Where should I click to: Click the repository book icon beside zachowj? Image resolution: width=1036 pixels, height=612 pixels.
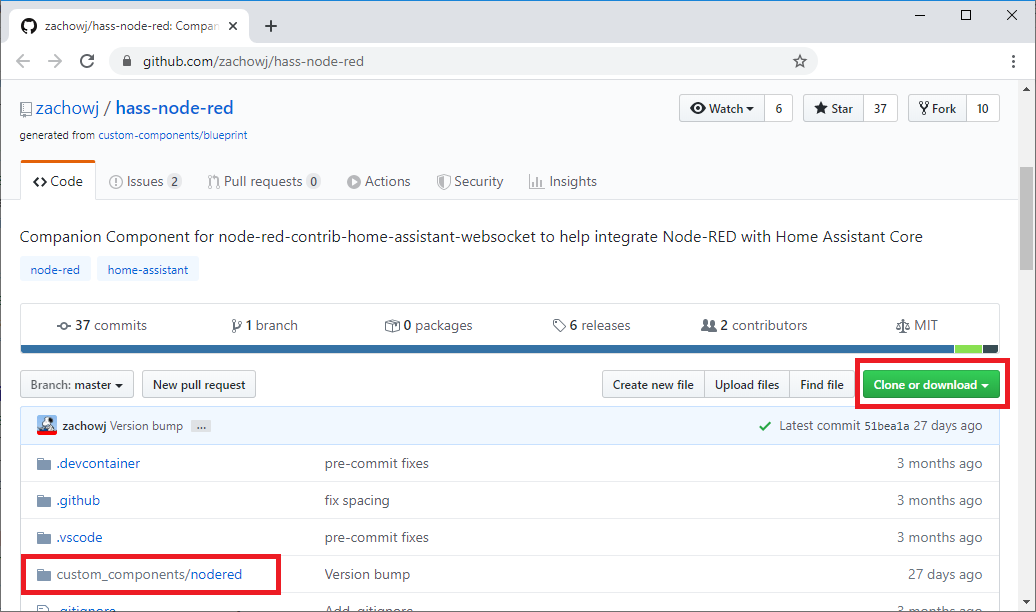pyautogui.click(x=26, y=109)
